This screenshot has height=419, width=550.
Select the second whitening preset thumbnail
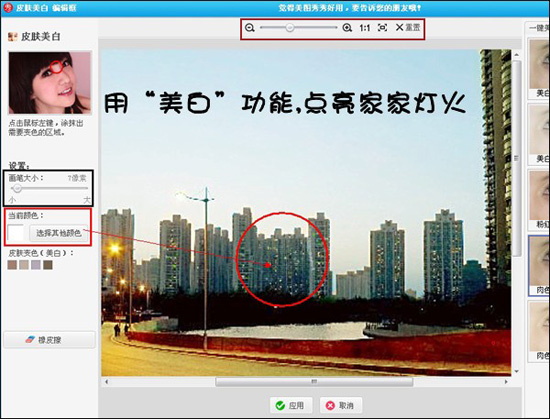coord(539,134)
